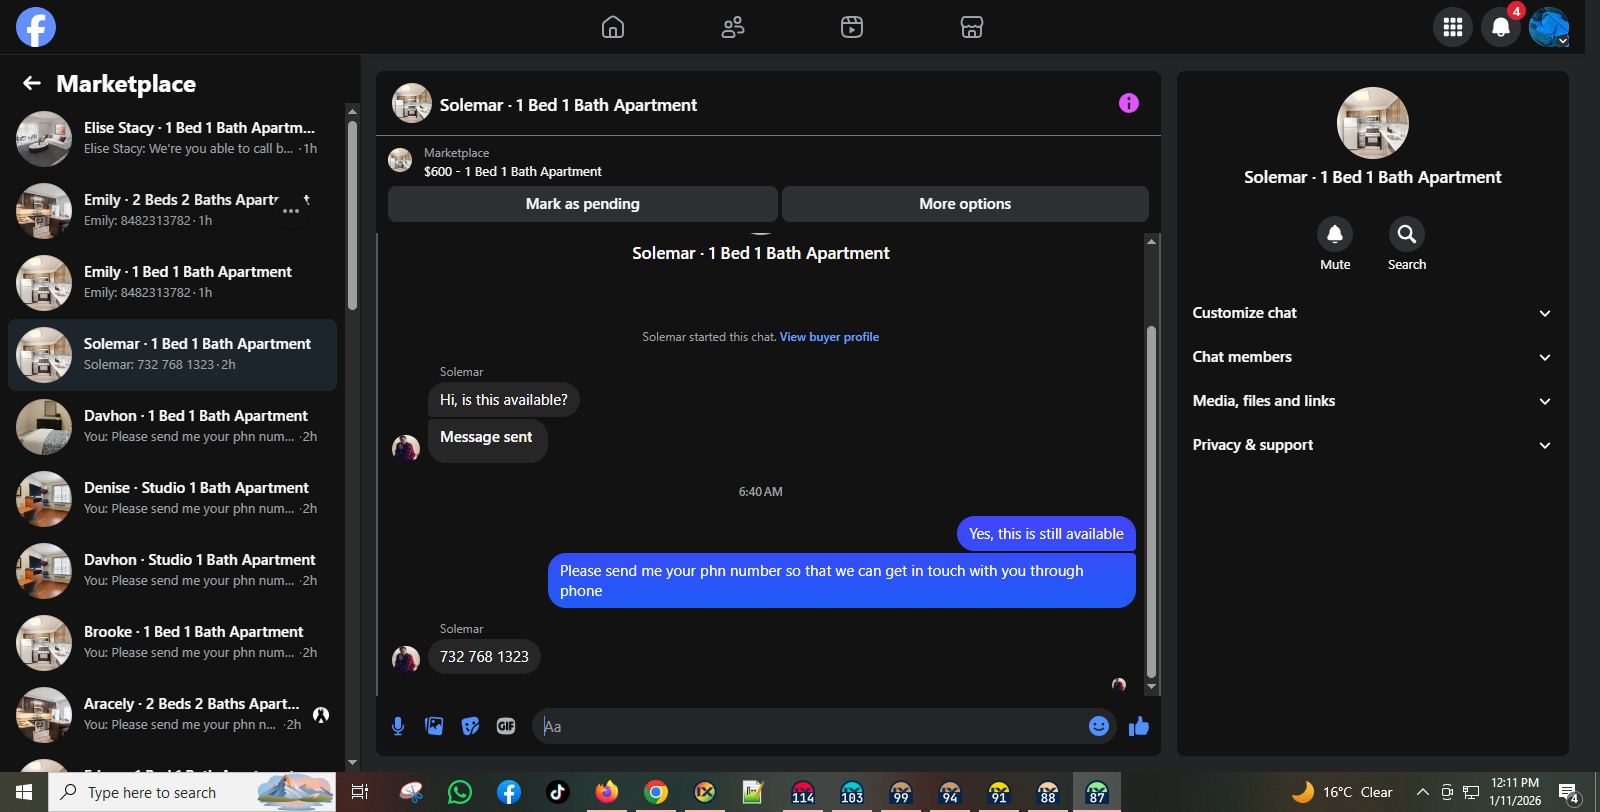Screen dimensions: 1600x812
Task: Click the More options button
Action: 965,204
